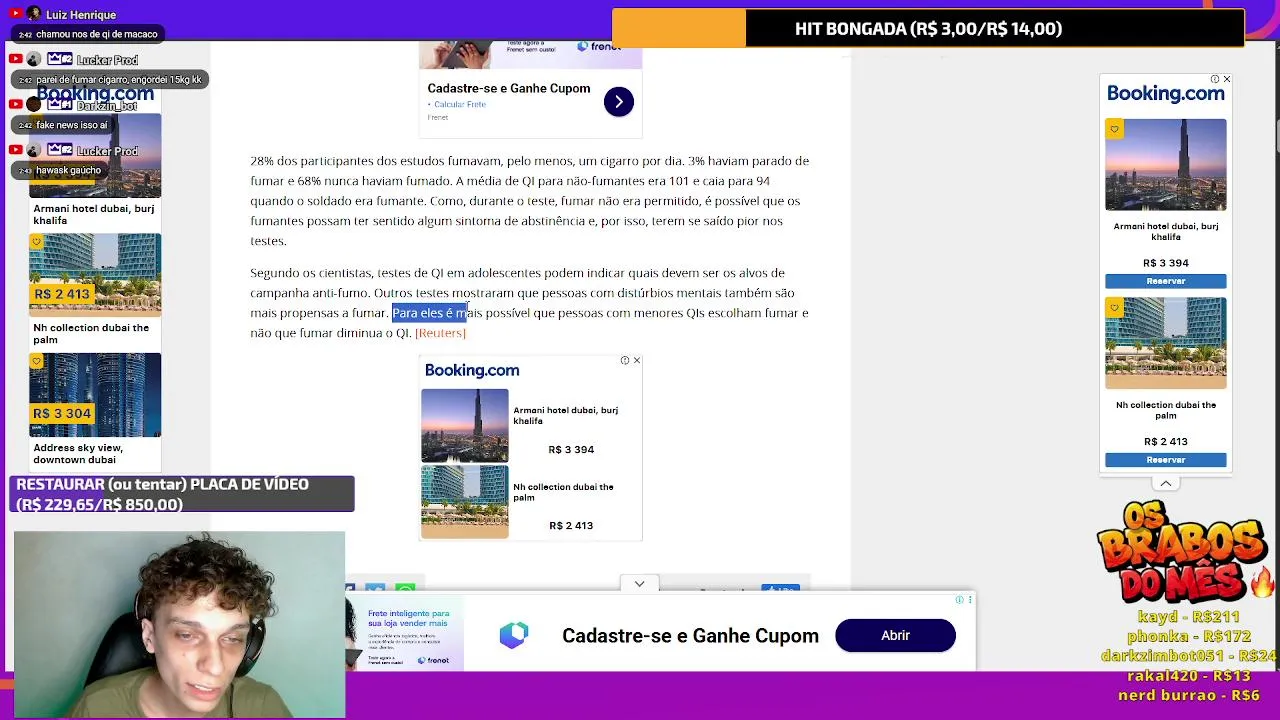This screenshot has width=1280, height=720.
Task: Click 'Armani hotel dubai, burj khalifa' in right ad
Action: (x=1166, y=232)
